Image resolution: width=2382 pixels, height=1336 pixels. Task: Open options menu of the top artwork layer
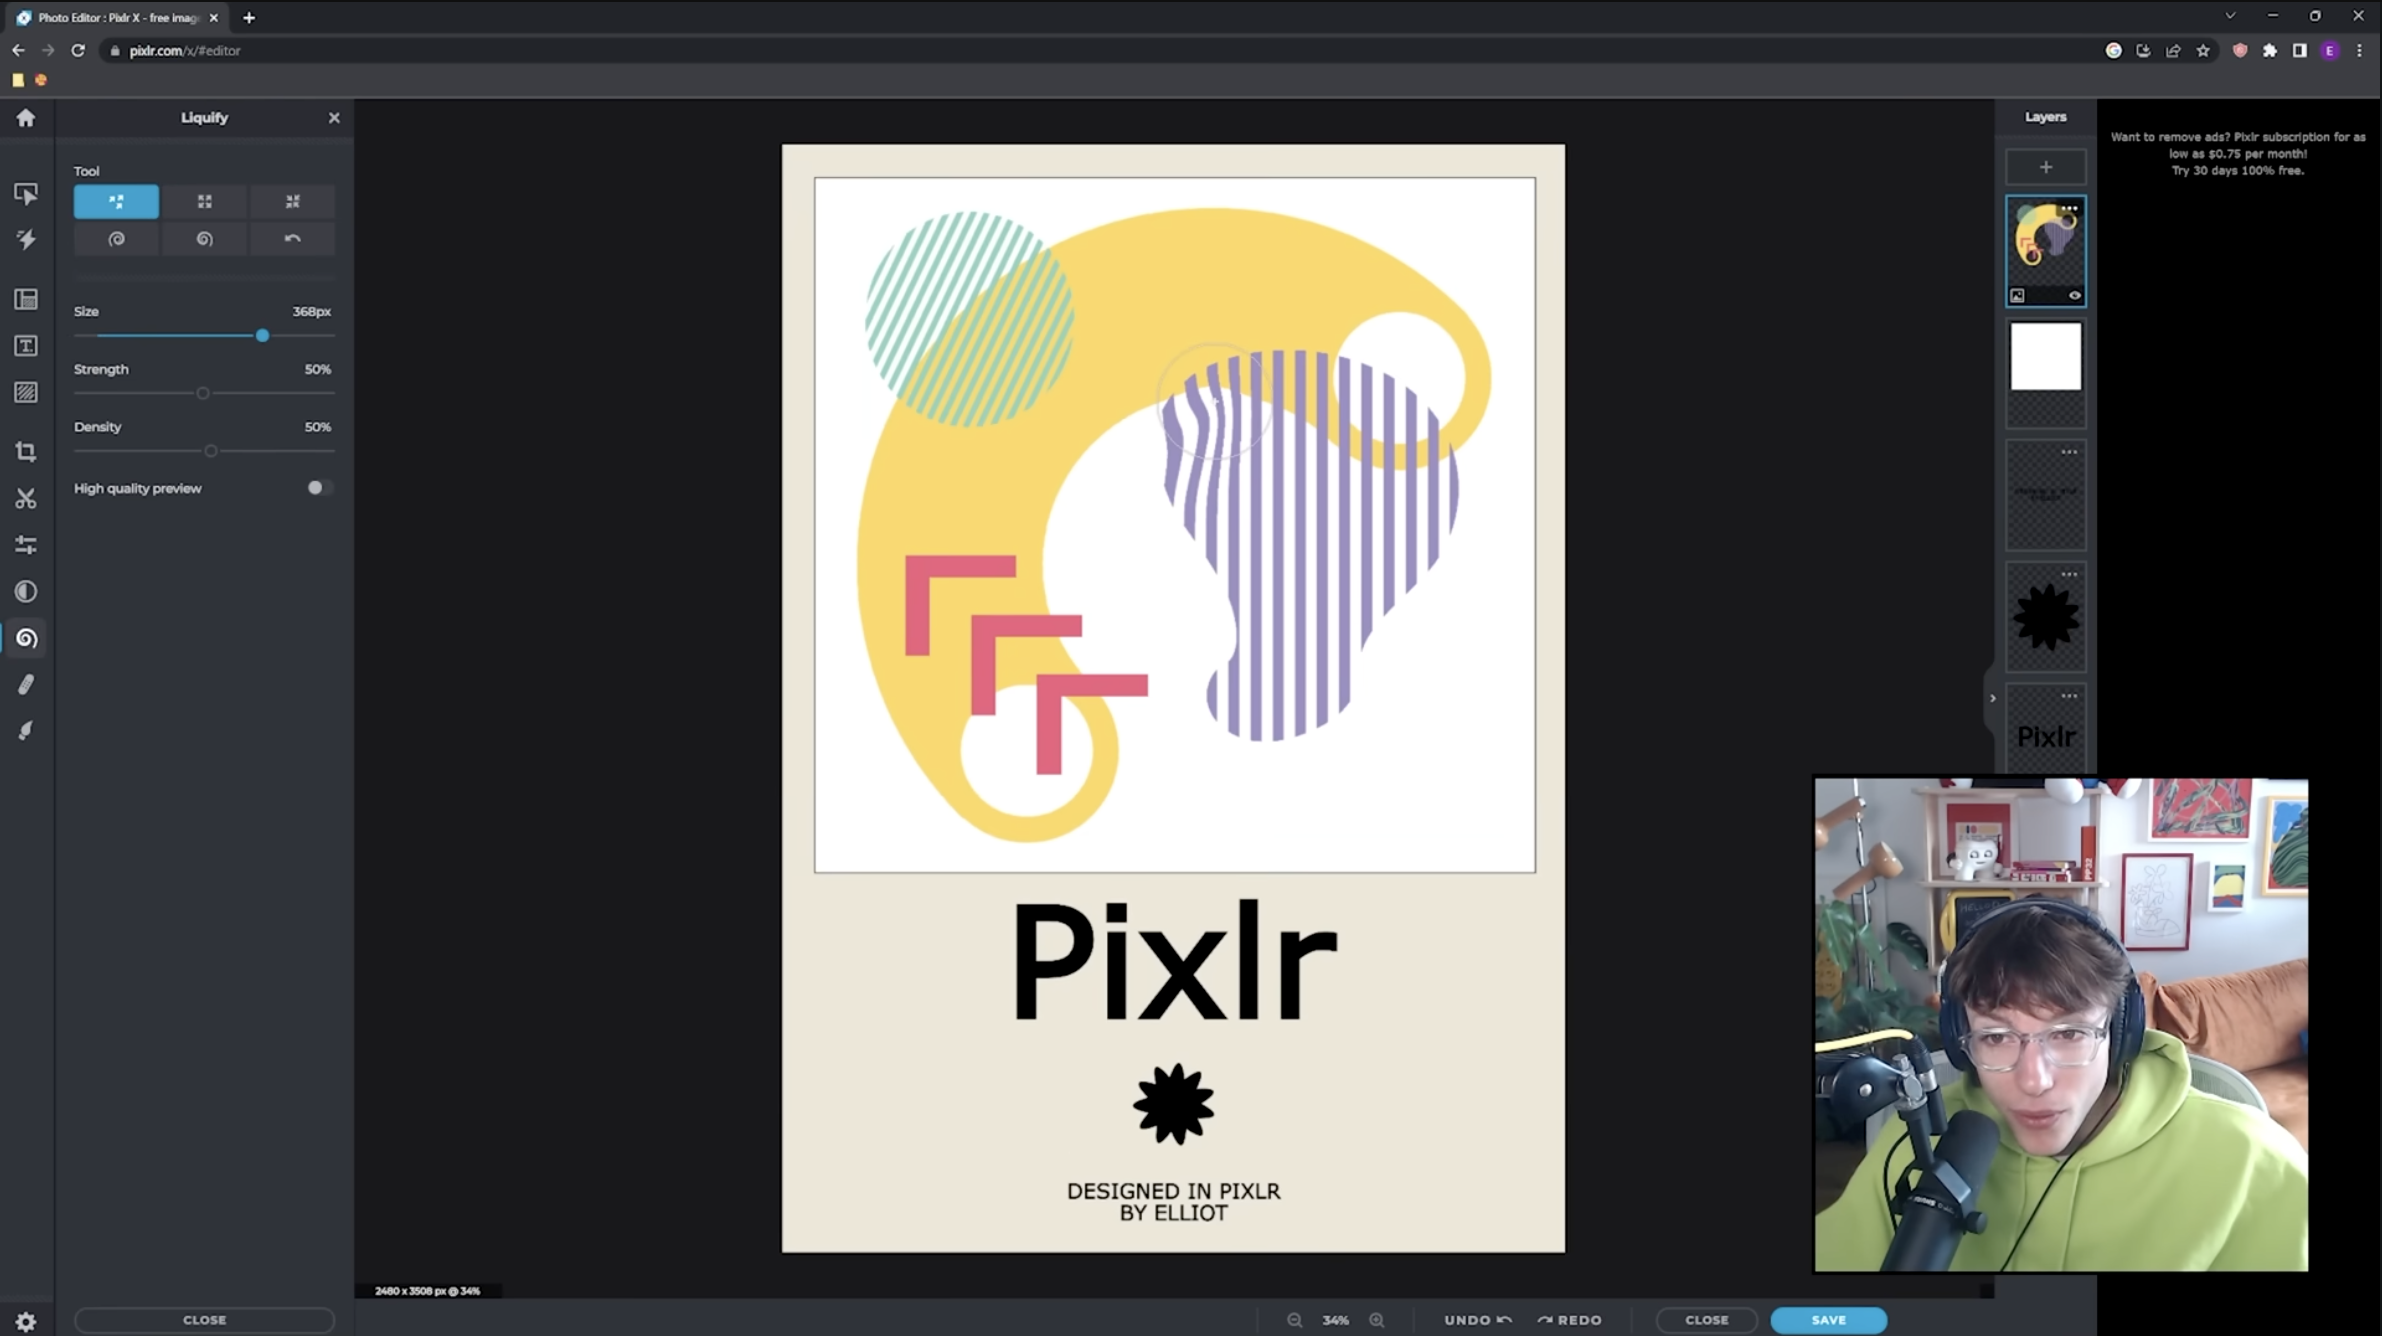click(2070, 209)
